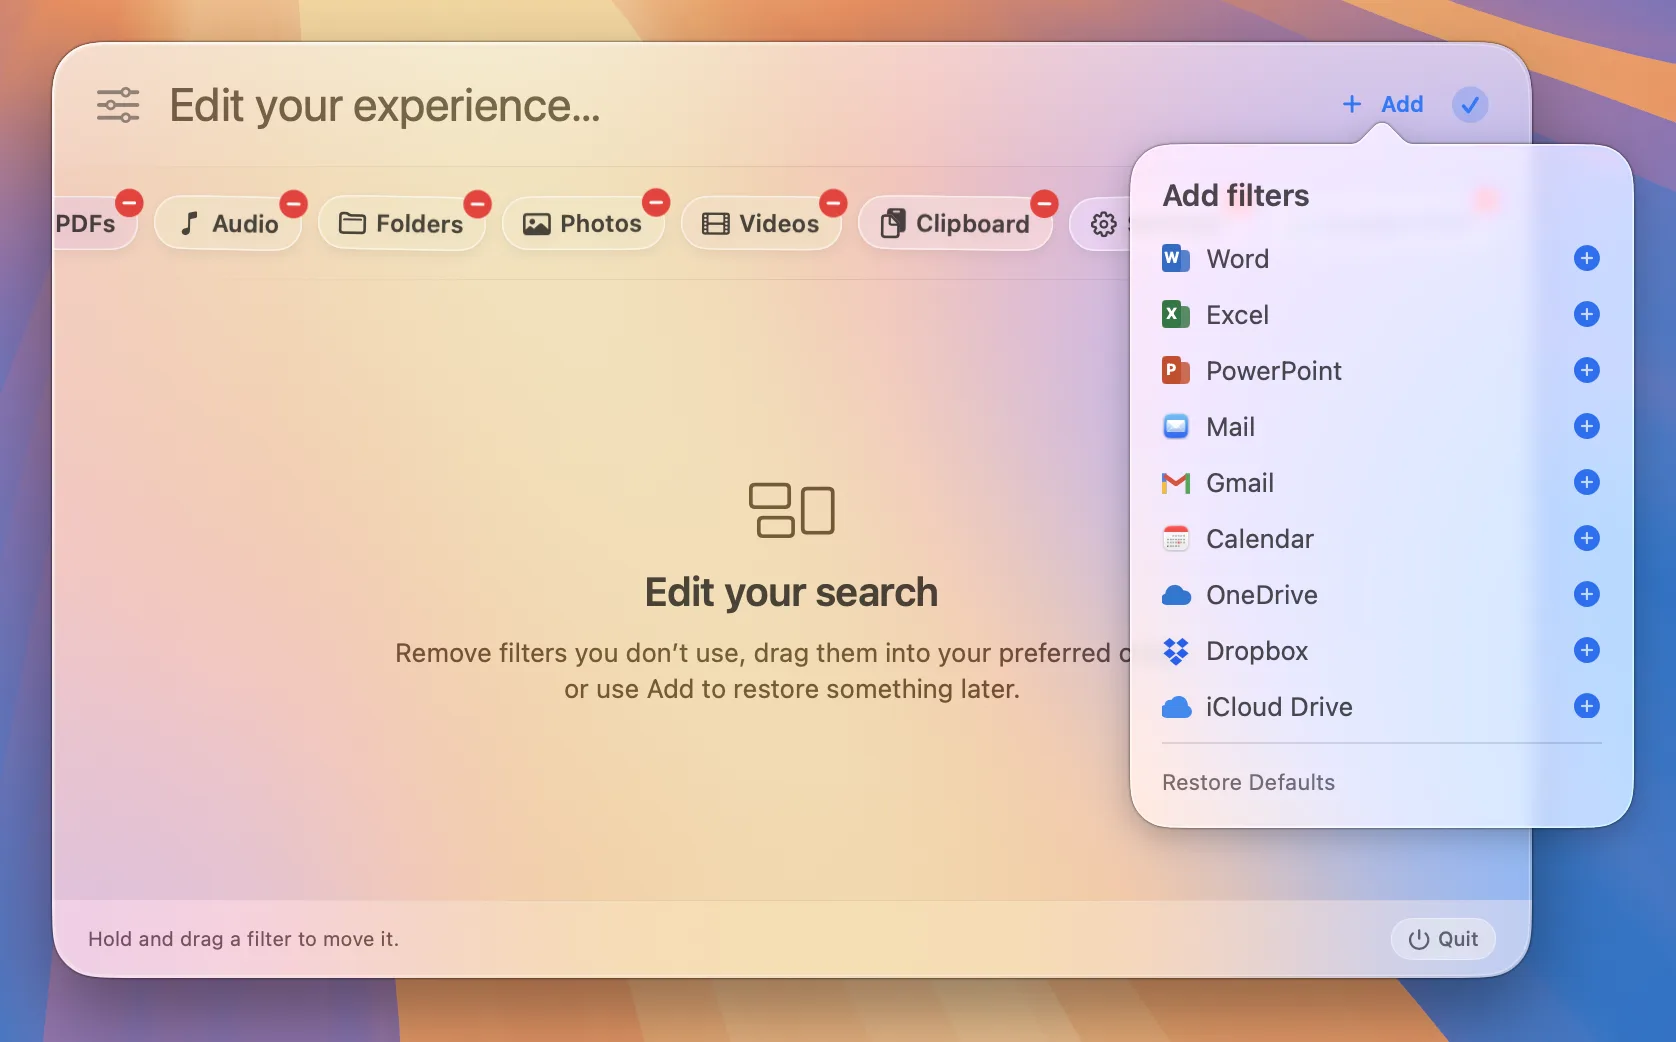The width and height of the screenshot is (1676, 1042).
Task: Click the Edit your search heading
Action: [791, 593]
